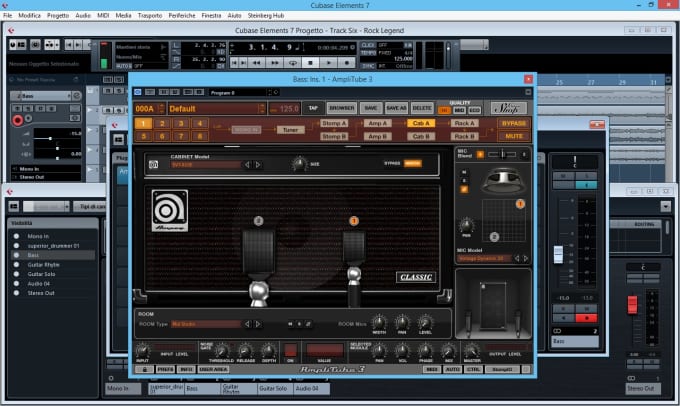Move the Mic Blend slider
This screenshot has height=406, width=680.
click(x=502, y=154)
